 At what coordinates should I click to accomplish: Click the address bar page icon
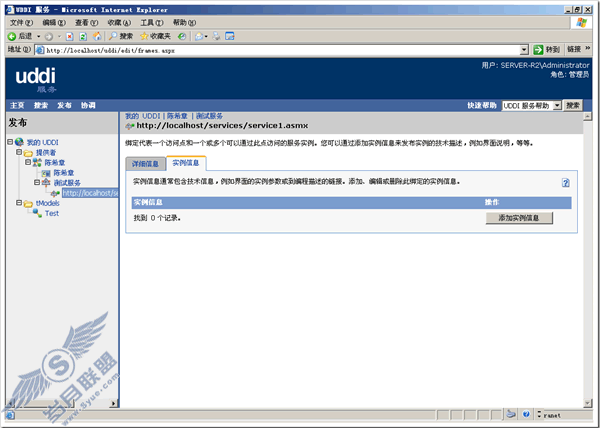39,50
